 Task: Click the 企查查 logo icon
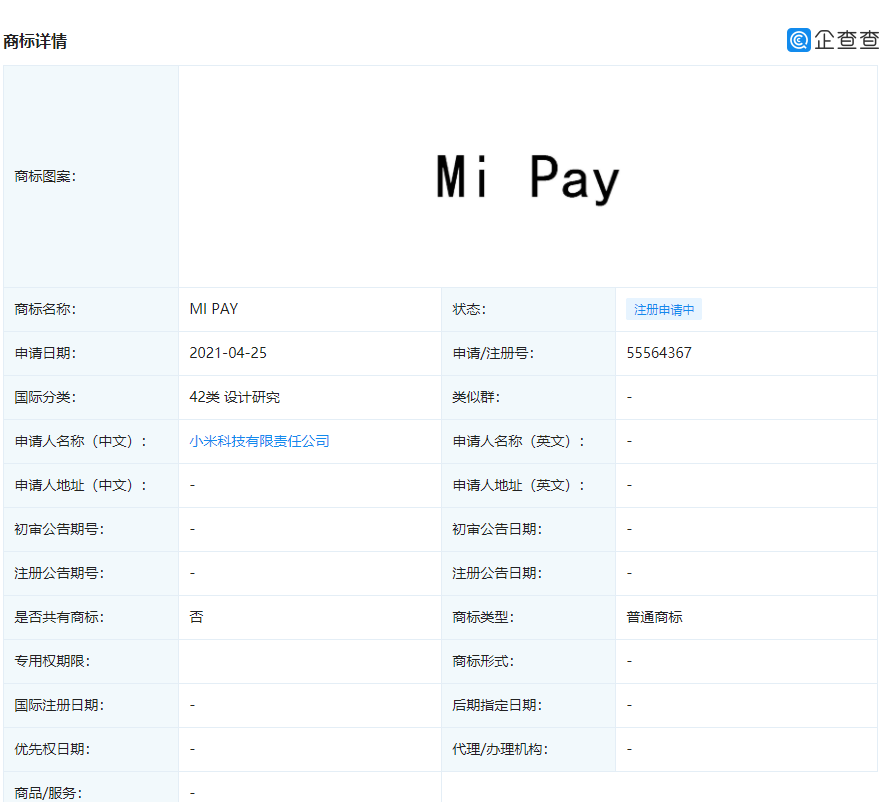[x=797, y=40]
